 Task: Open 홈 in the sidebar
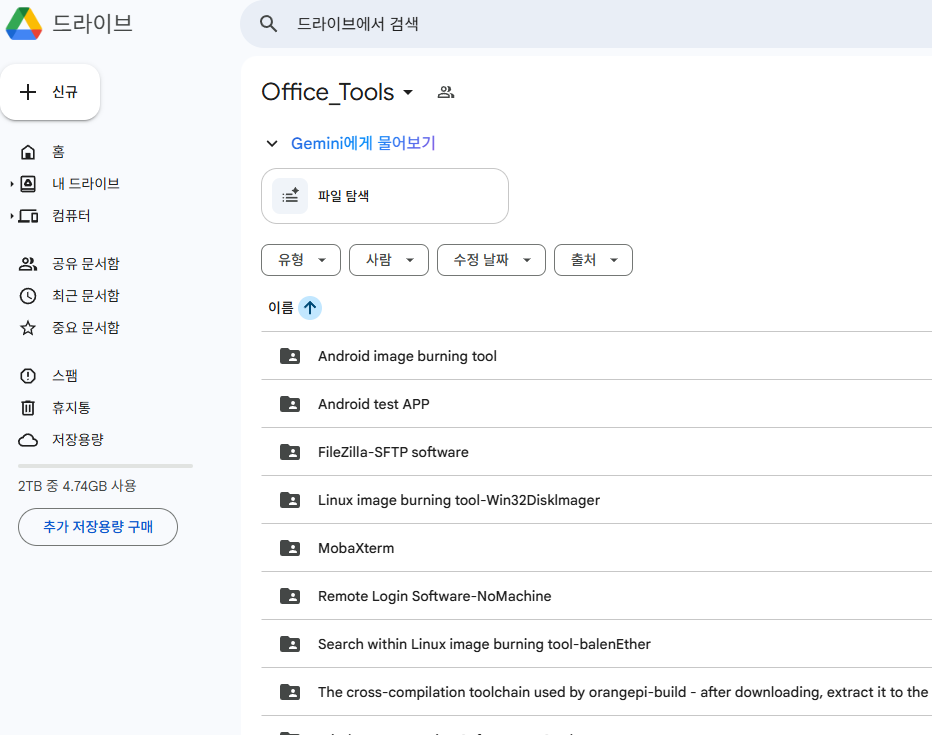(x=58, y=152)
